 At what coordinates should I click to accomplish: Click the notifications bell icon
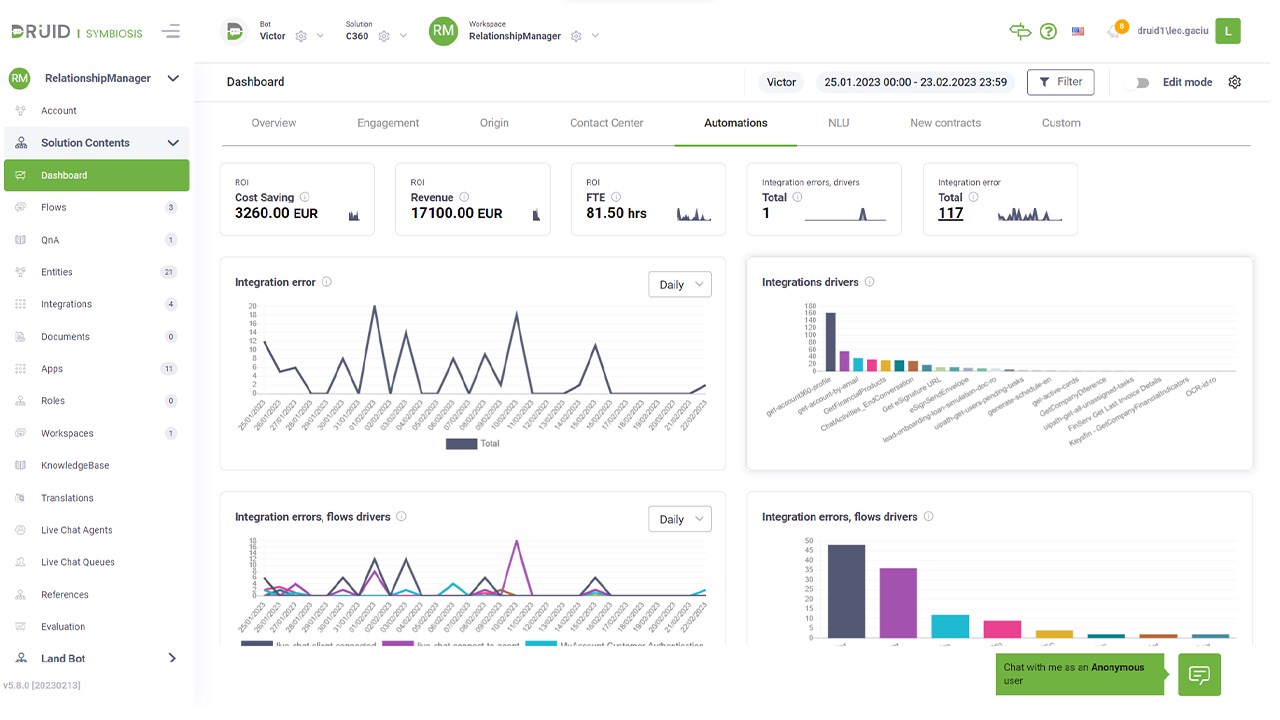pyautogui.click(x=1114, y=31)
